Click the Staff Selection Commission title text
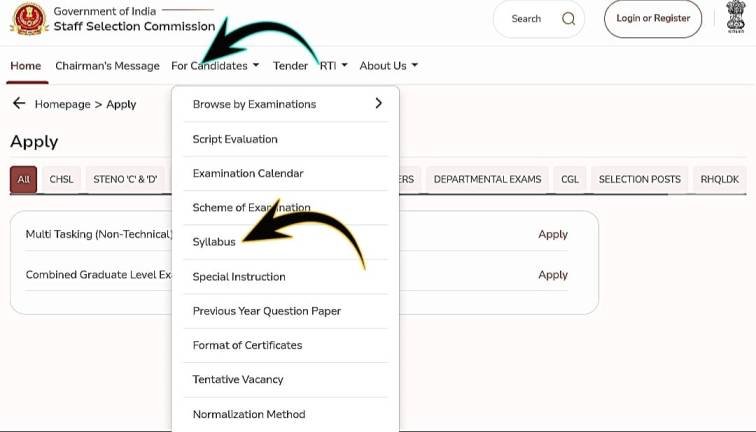Screen dimensions: 756x432 tap(135, 26)
